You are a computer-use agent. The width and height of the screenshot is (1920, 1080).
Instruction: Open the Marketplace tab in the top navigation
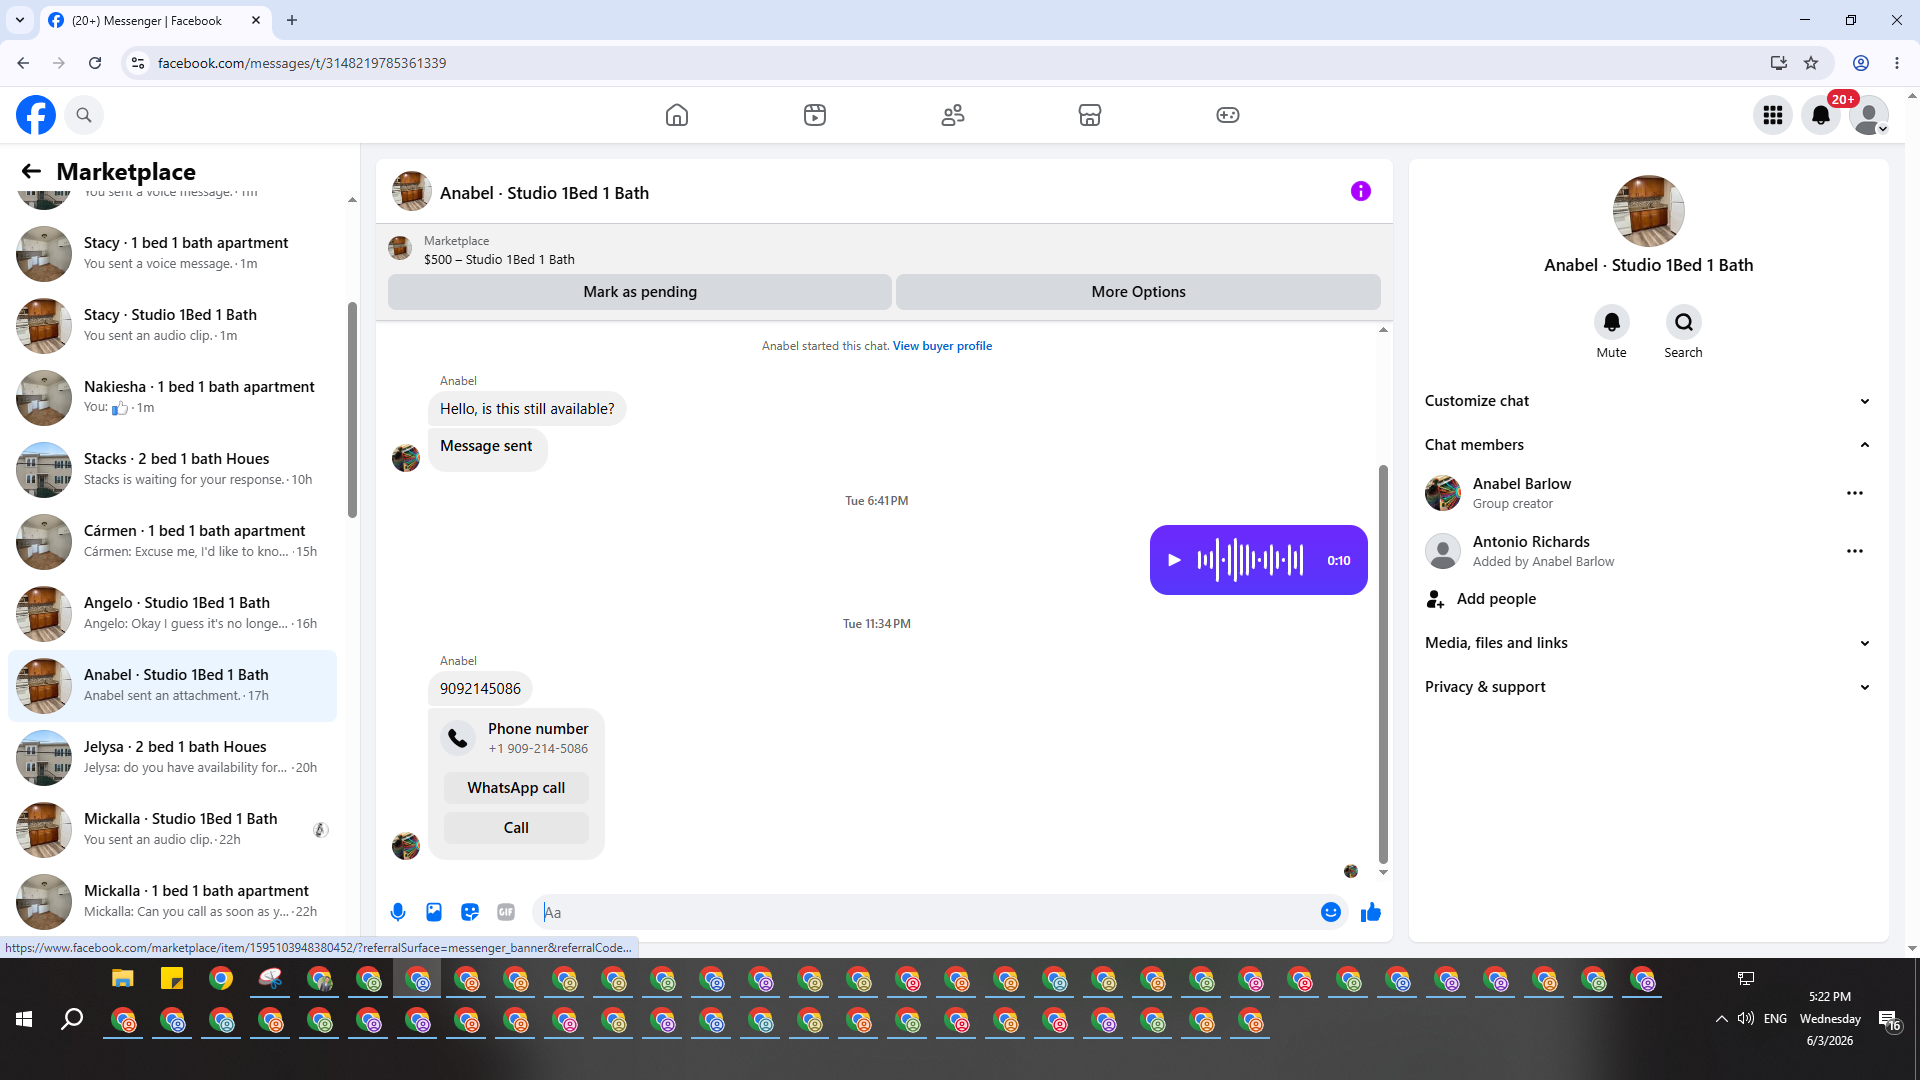1090,115
